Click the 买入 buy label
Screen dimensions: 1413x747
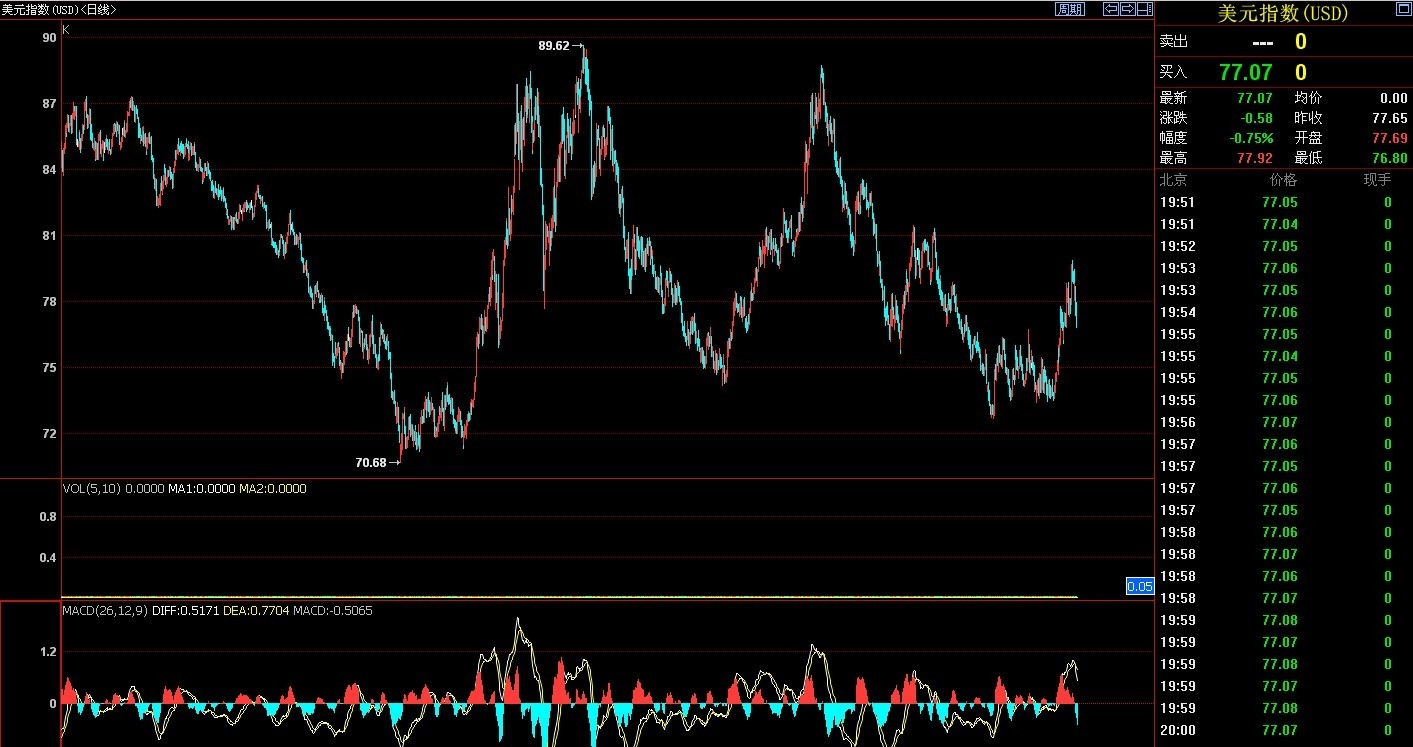click(x=1173, y=72)
